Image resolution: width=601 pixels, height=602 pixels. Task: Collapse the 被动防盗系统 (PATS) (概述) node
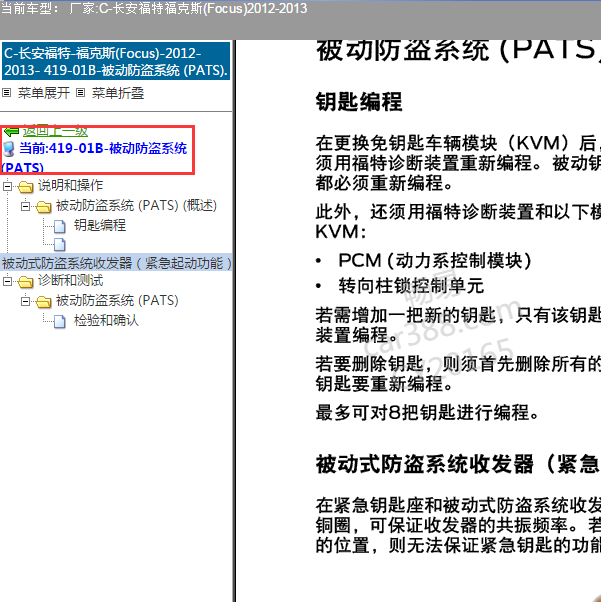click(25, 206)
